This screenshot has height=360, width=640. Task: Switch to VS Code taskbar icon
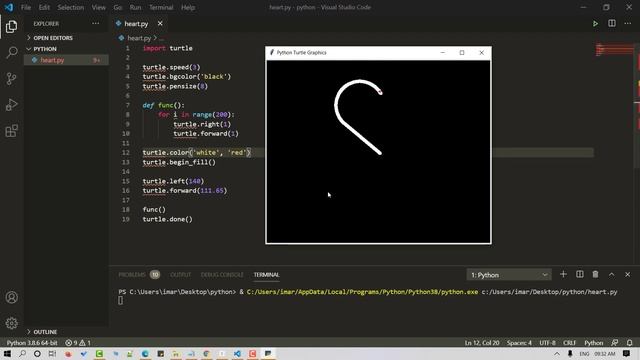coord(237,353)
